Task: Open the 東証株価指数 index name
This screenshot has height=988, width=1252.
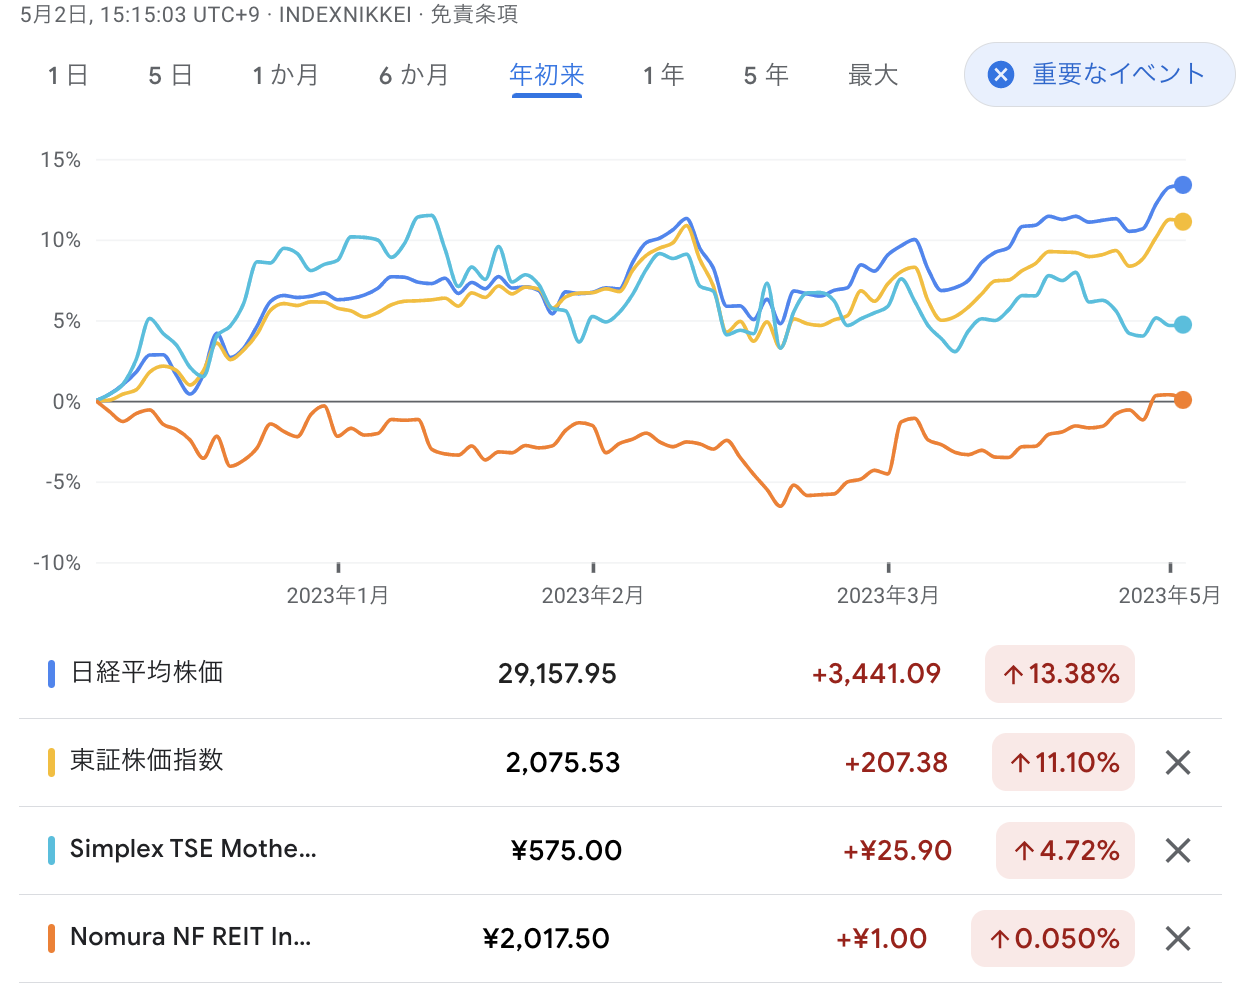Action: pos(147,761)
